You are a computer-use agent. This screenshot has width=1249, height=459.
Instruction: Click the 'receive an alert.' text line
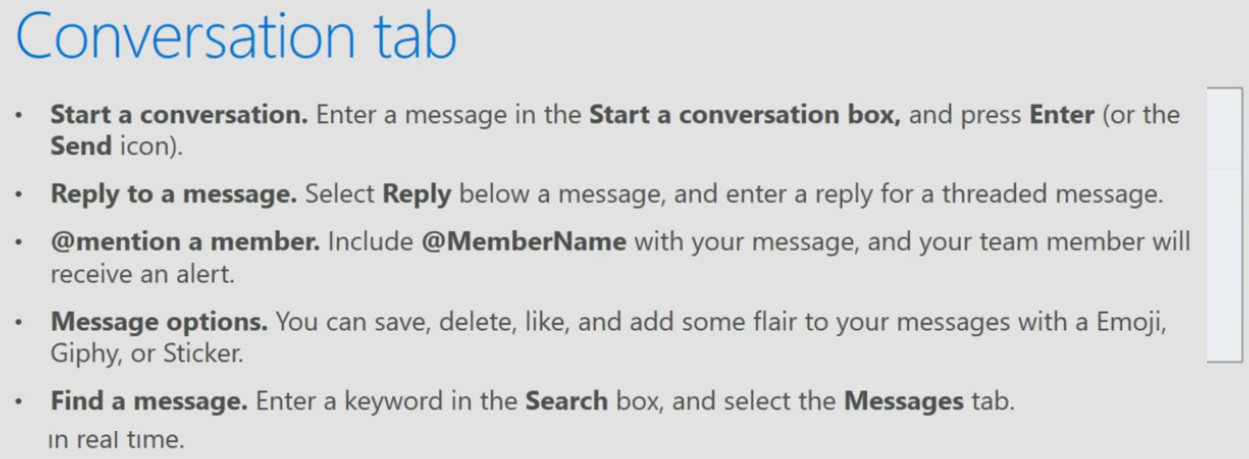point(142,274)
